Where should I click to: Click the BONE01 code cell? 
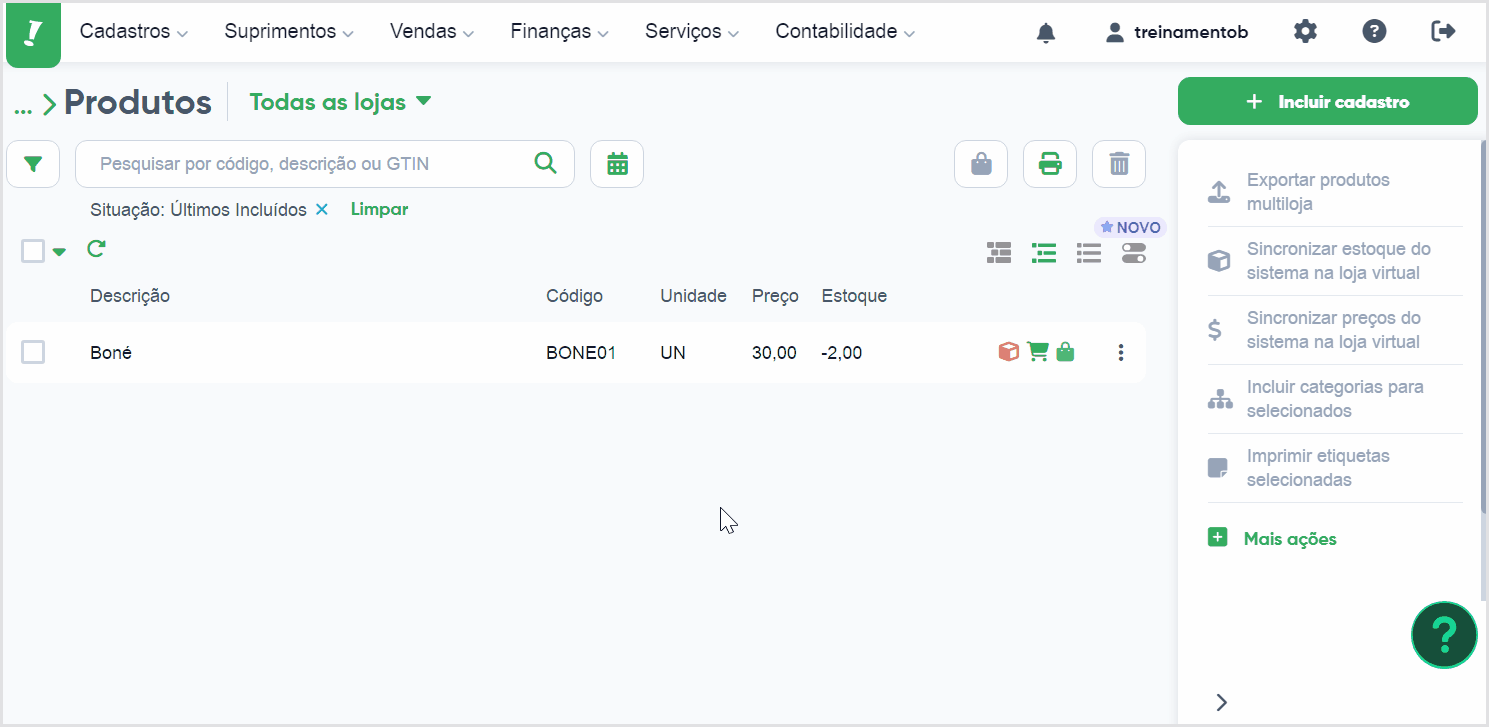coord(581,353)
